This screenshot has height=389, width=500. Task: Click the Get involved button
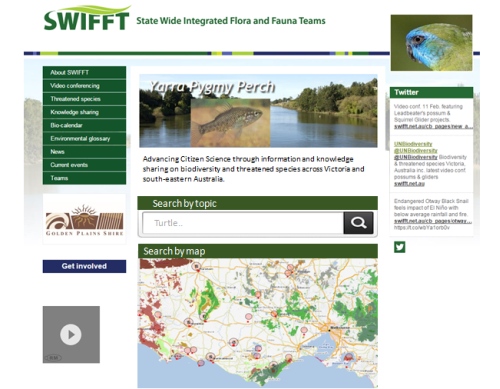click(84, 266)
